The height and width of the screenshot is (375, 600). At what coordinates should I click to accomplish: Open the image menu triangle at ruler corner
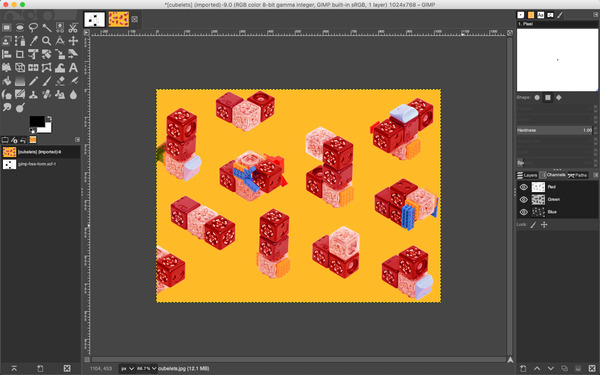[87, 33]
